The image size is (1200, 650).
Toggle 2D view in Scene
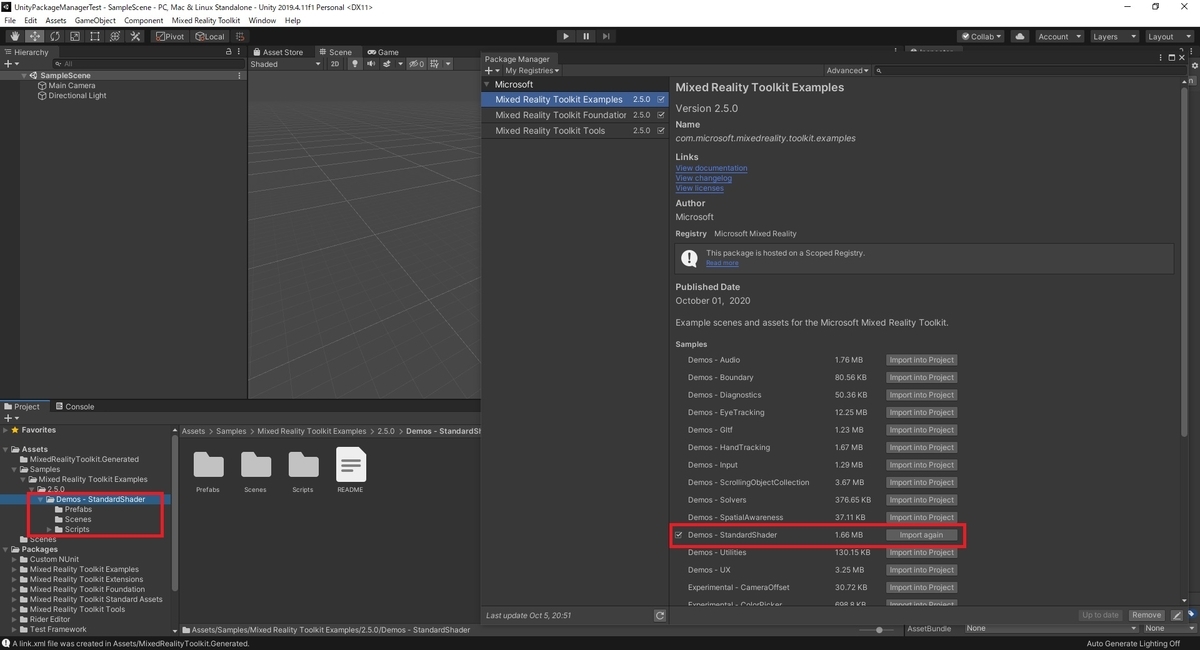tap(335, 64)
